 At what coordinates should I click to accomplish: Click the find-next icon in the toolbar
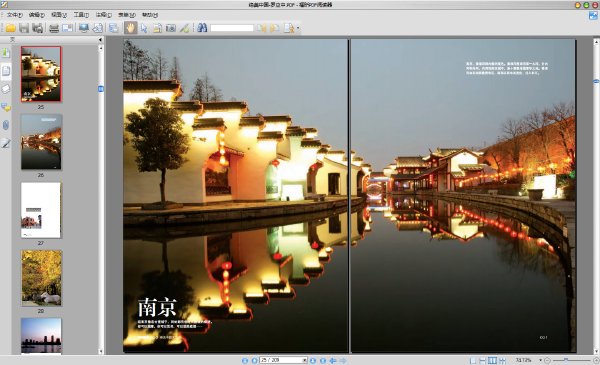(x=274, y=28)
